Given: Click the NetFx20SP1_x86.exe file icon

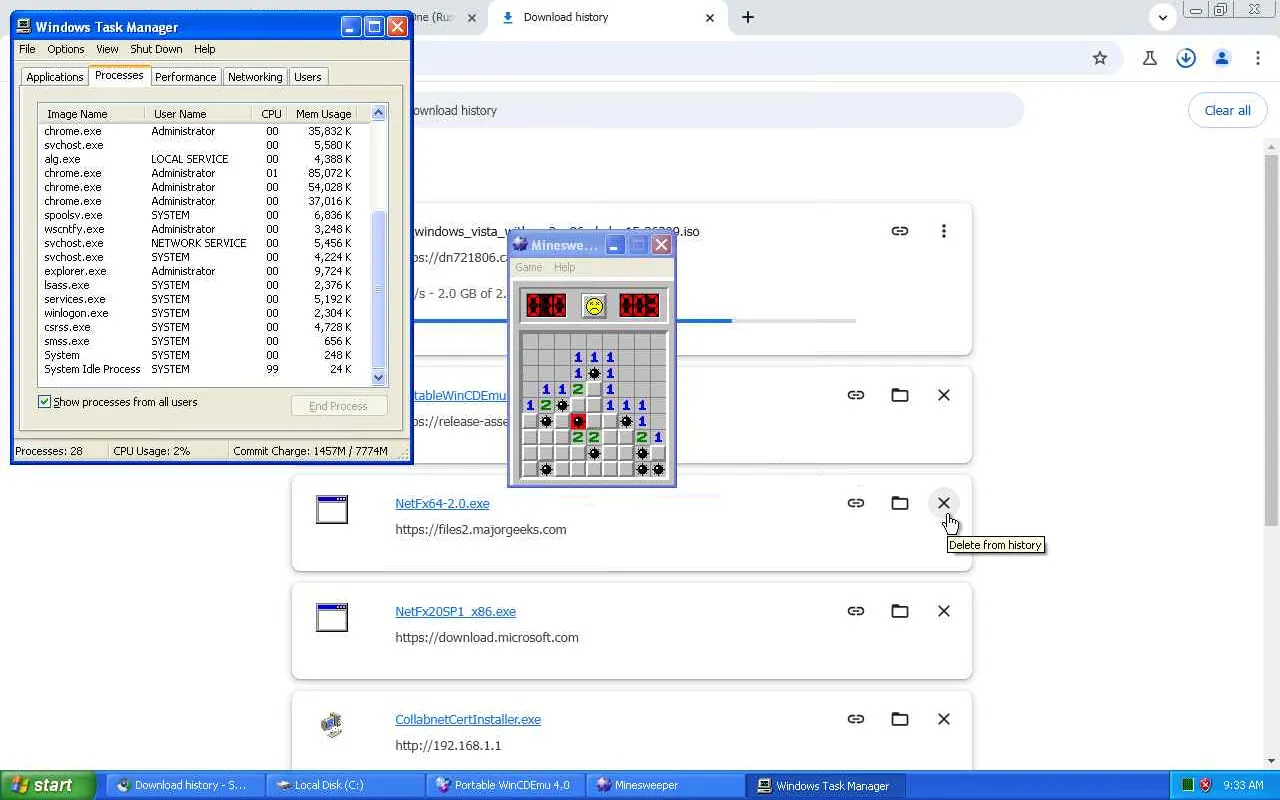Looking at the screenshot, I should coord(332,617).
